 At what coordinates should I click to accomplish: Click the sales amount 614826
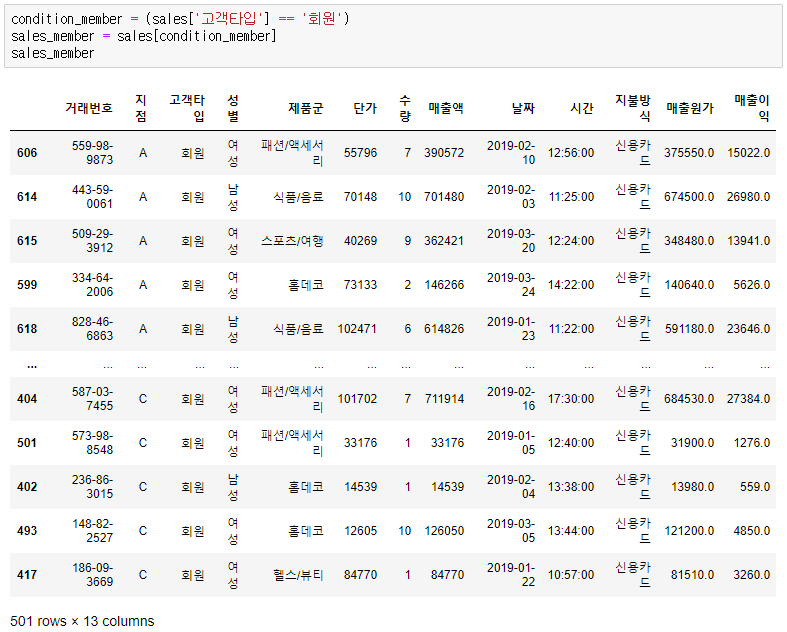[x=444, y=329]
